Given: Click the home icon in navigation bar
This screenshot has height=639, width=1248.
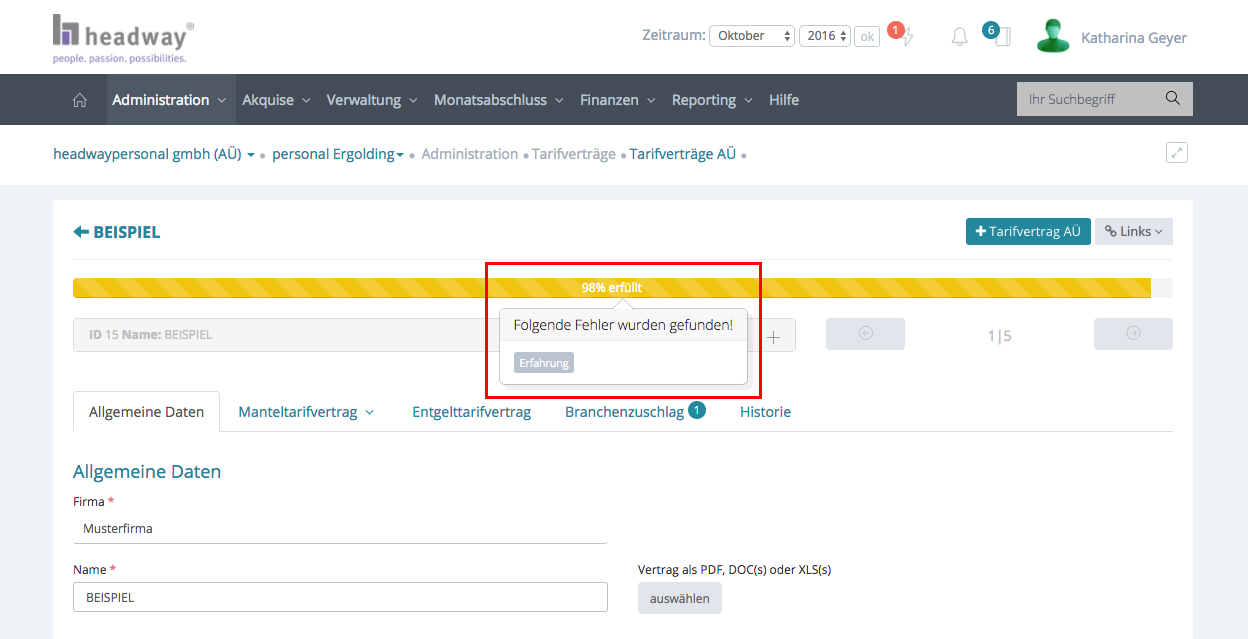Looking at the screenshot, I should pyautogui.click(x=80, y=100).
